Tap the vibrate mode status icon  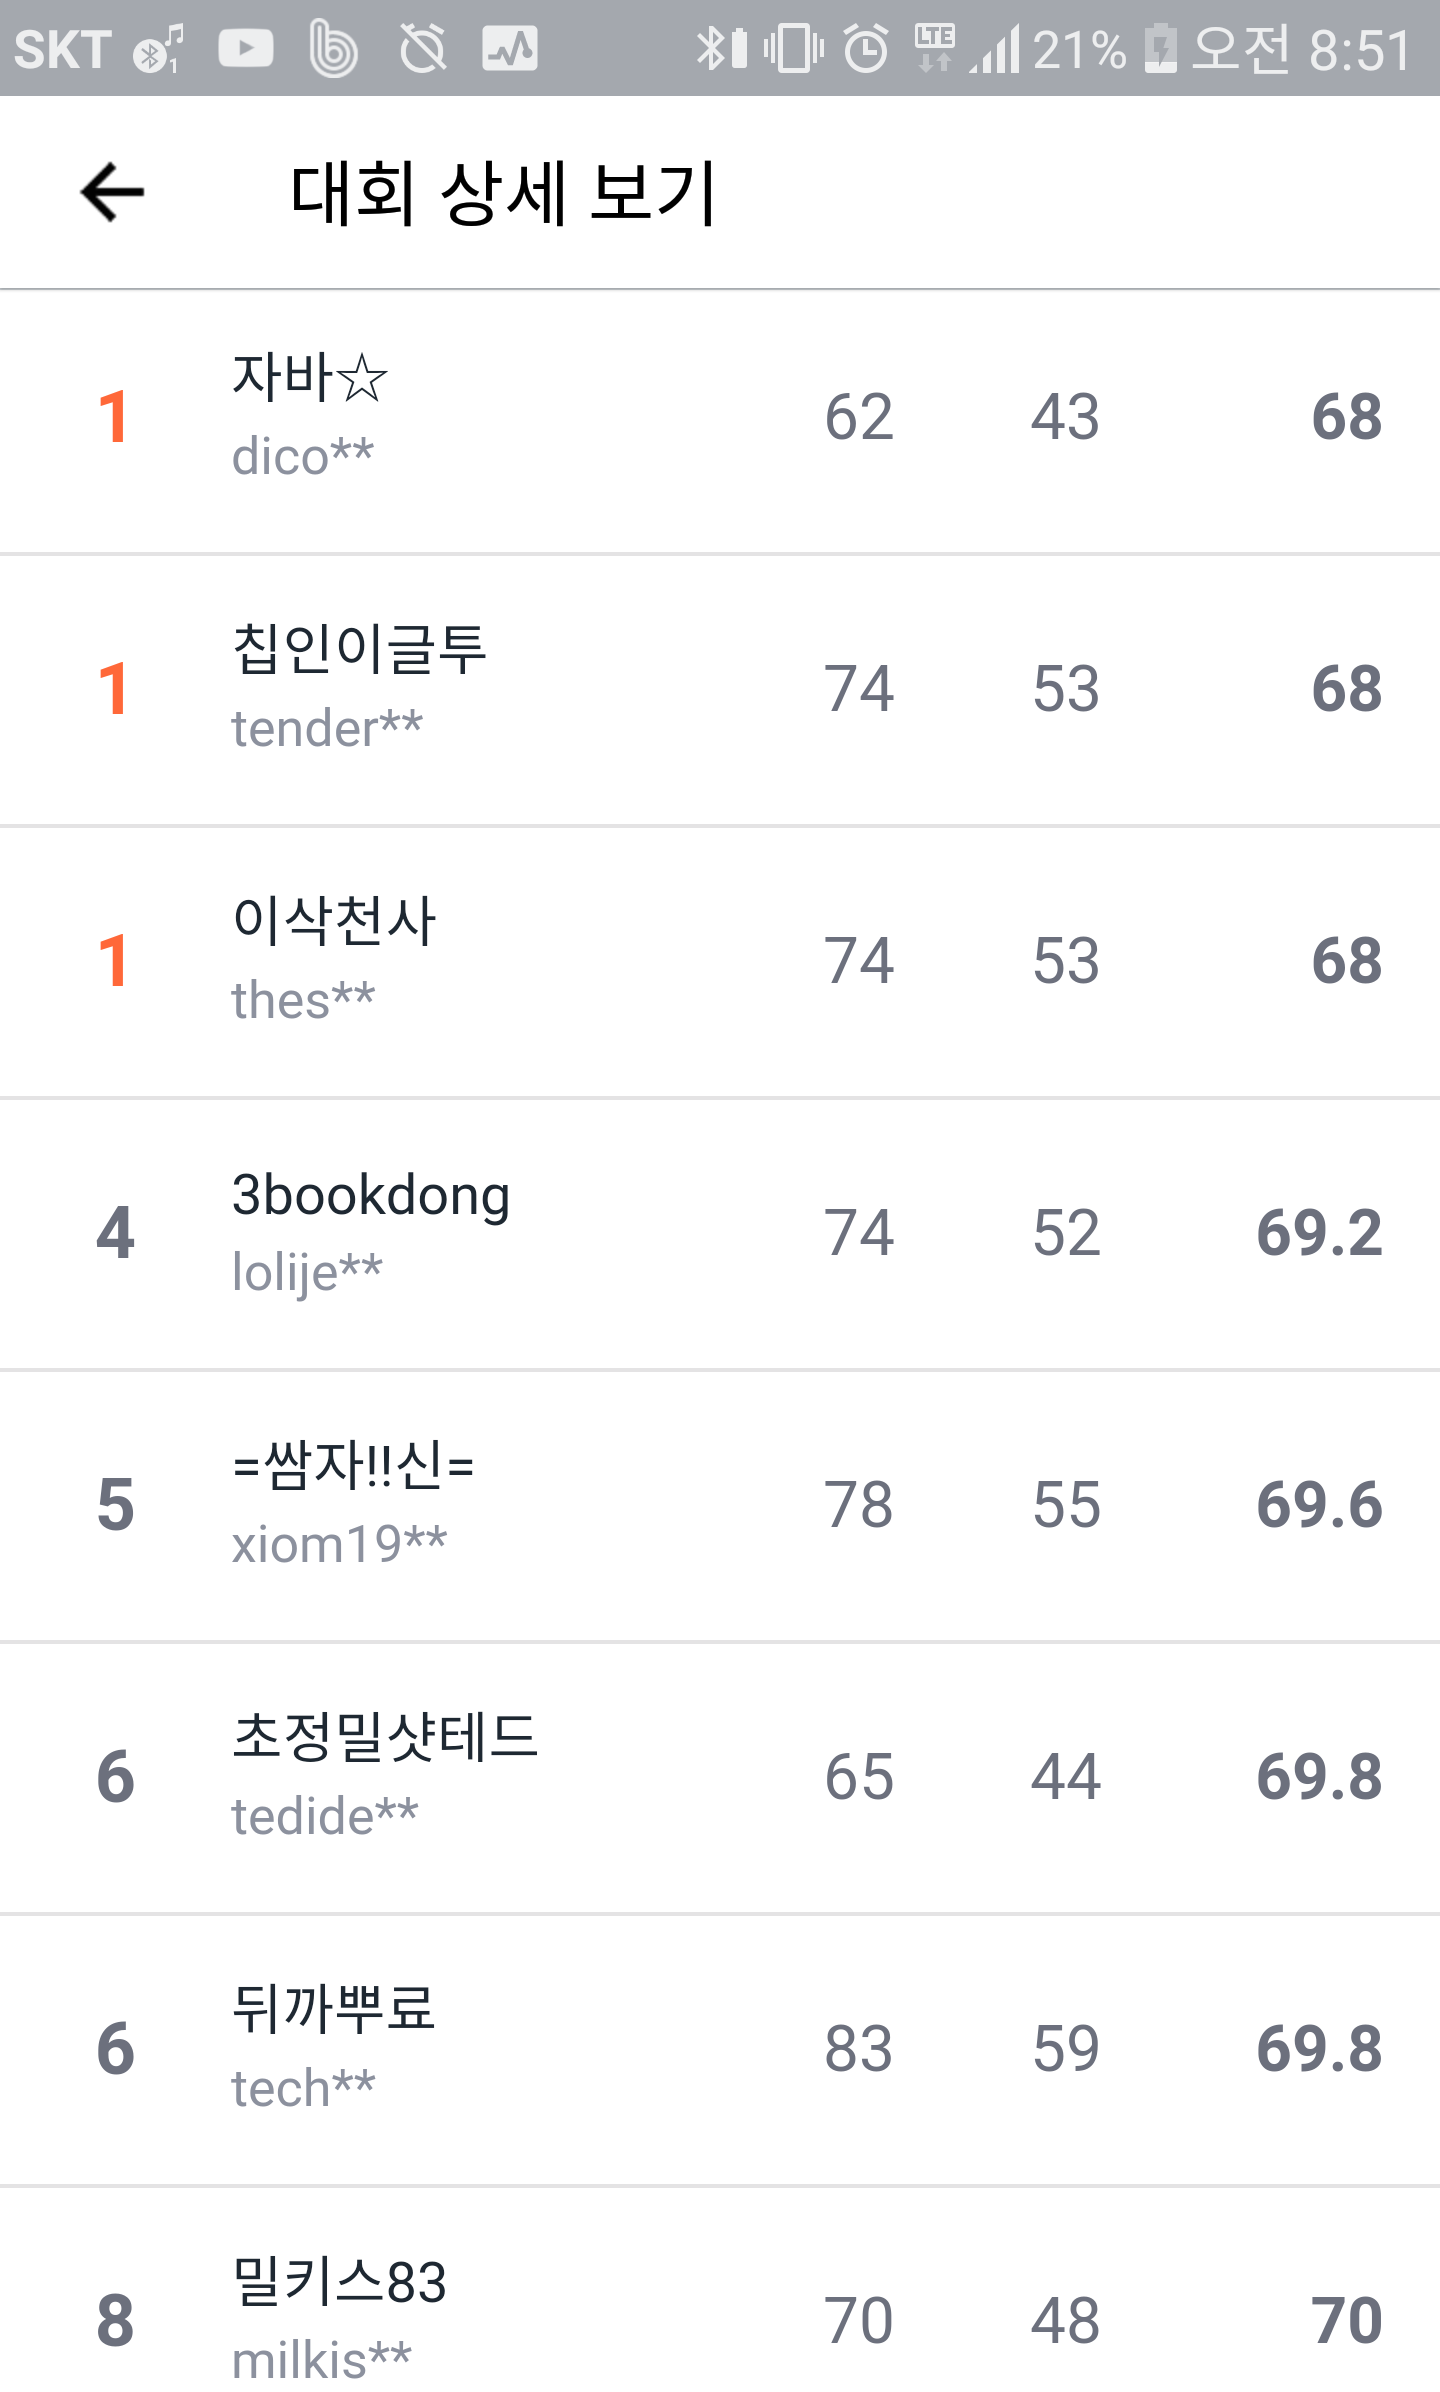pyautogui.click(x=793, y=48)
